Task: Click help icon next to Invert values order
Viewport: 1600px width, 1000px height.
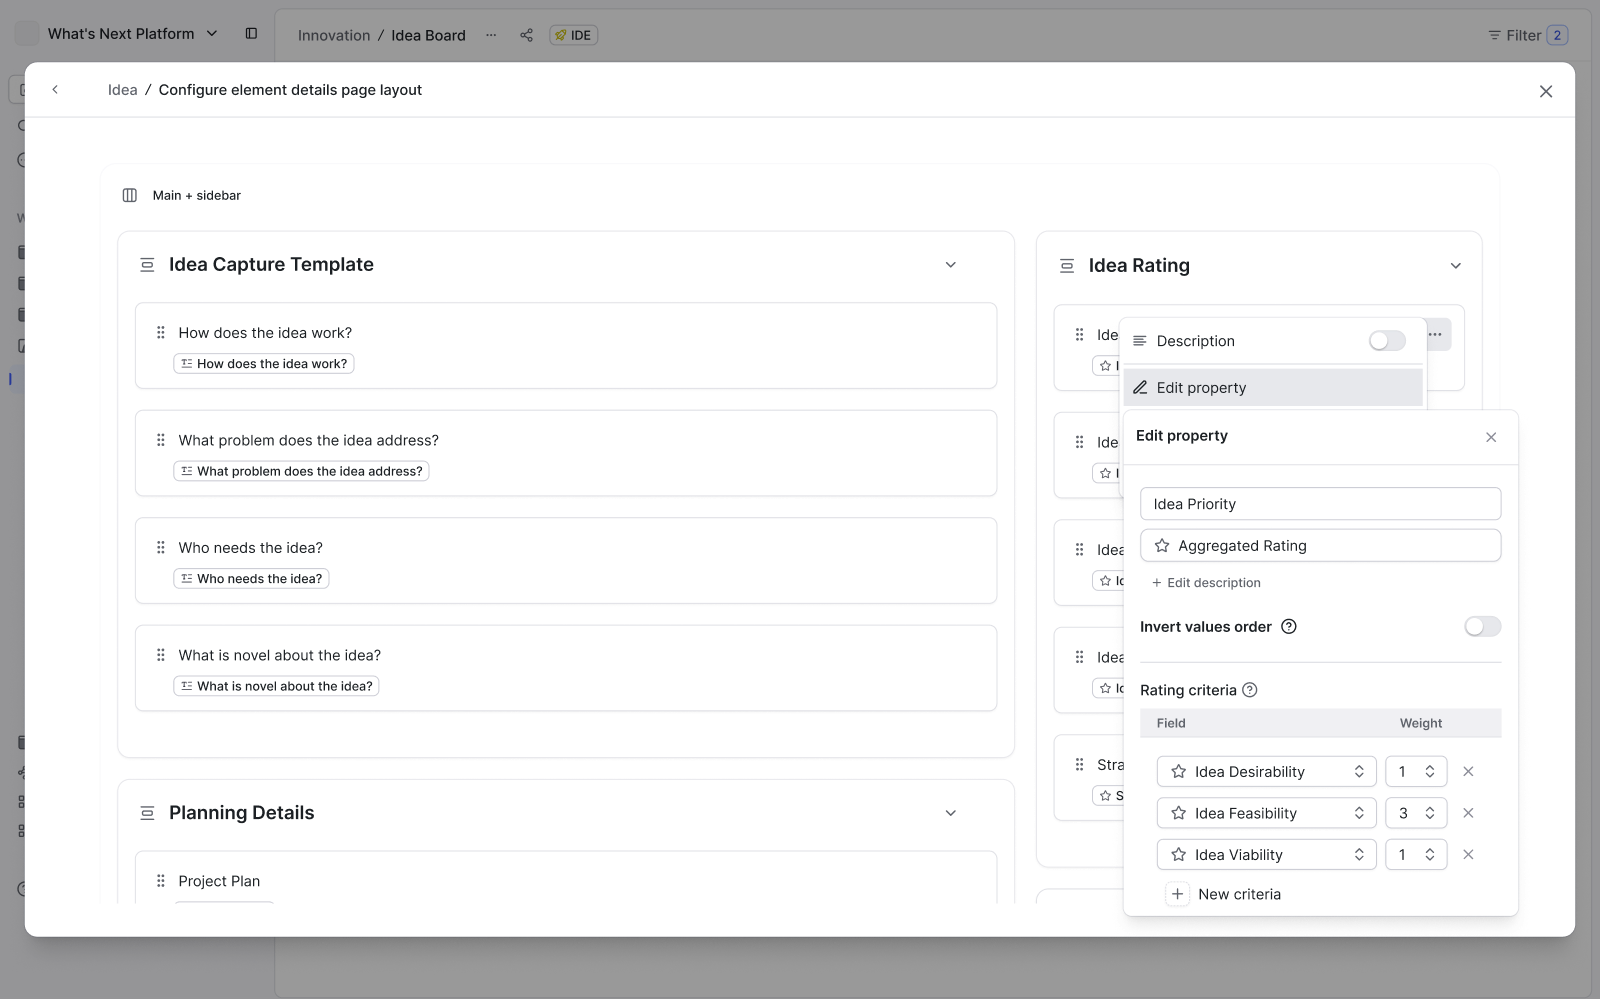Action: 1289,627
